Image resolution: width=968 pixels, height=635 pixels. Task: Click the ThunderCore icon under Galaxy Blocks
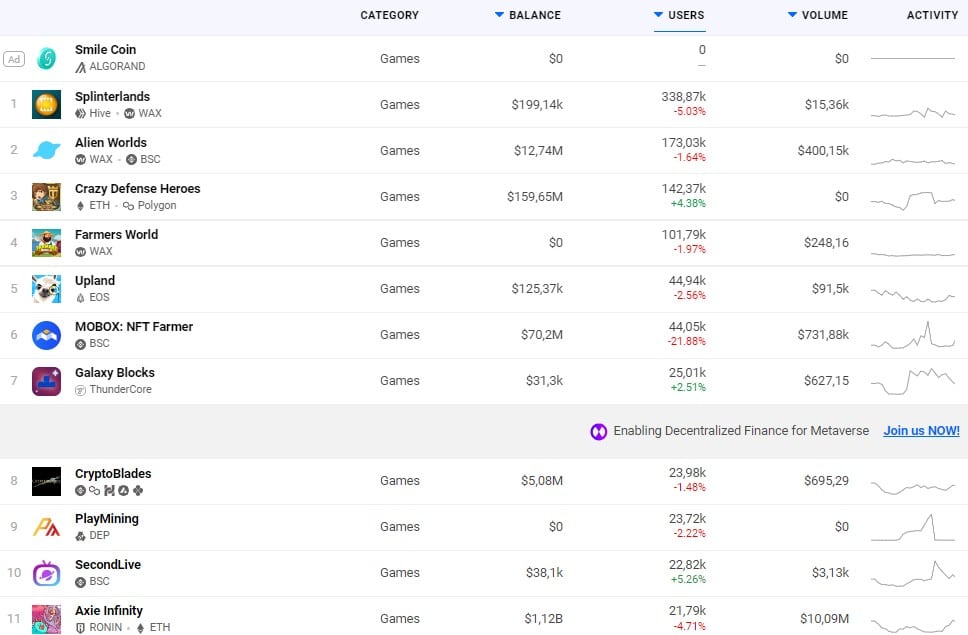point(80,390)
